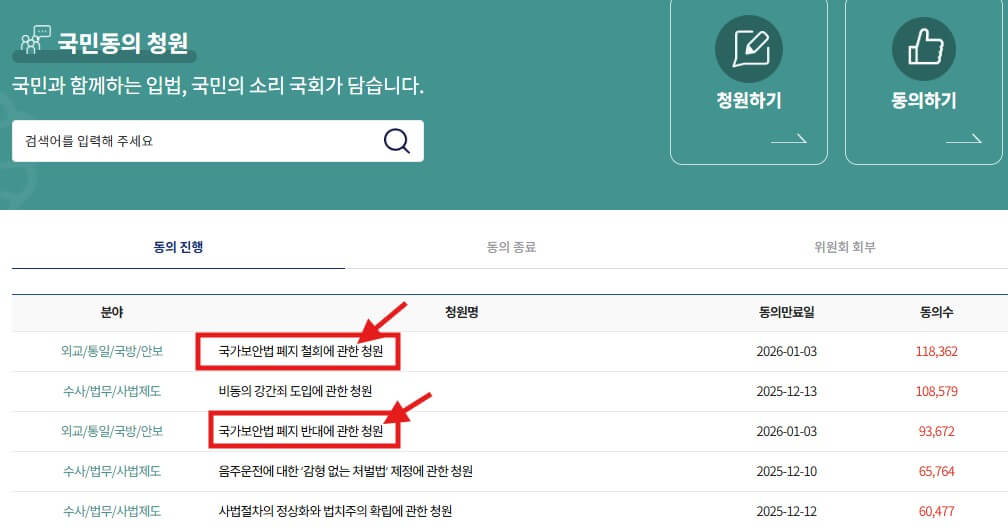Click the 118,362 consent count
The width and height of the screenshot is (1008, 532).
(937, 351)
